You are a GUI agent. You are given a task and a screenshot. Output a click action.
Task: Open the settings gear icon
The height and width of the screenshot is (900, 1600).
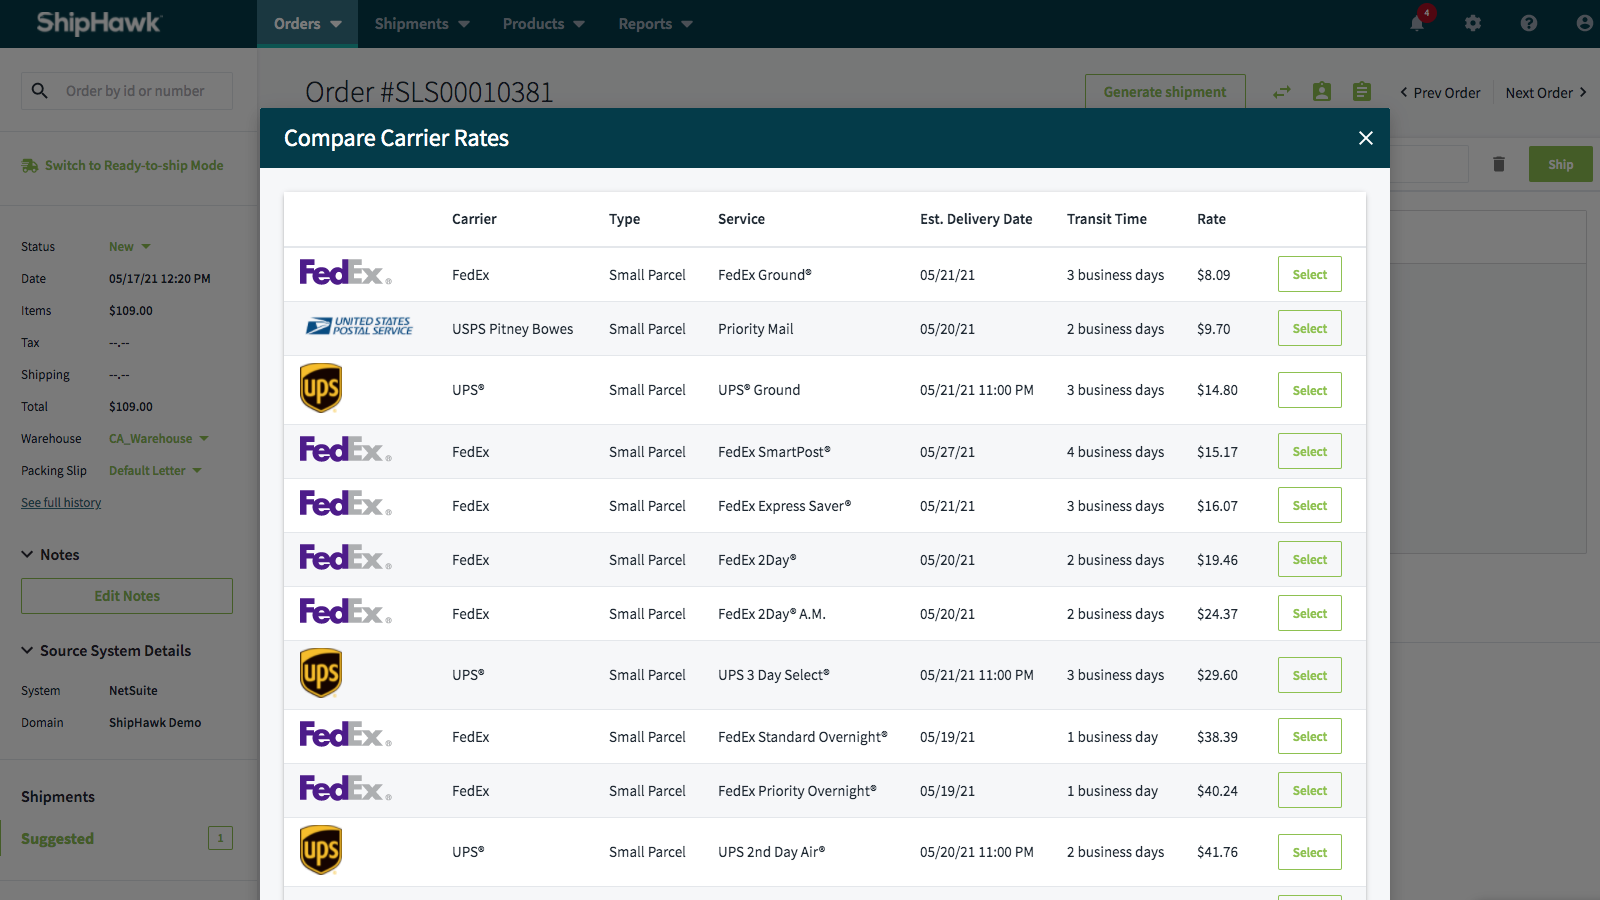click(x=1473, y=23)
